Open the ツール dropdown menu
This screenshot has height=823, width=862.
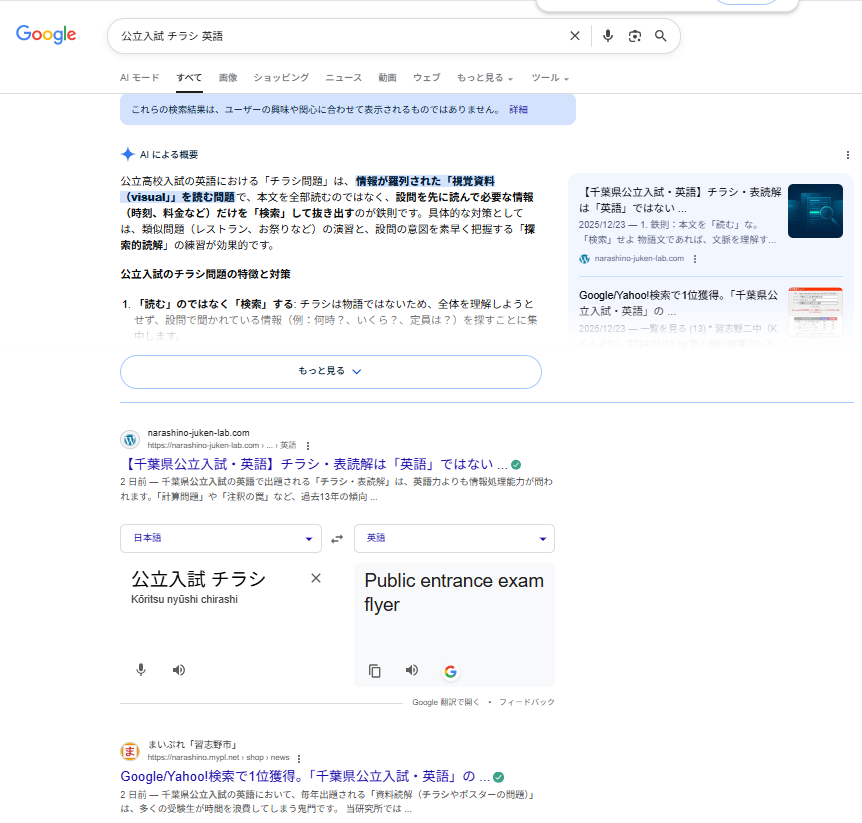[549, 78]
